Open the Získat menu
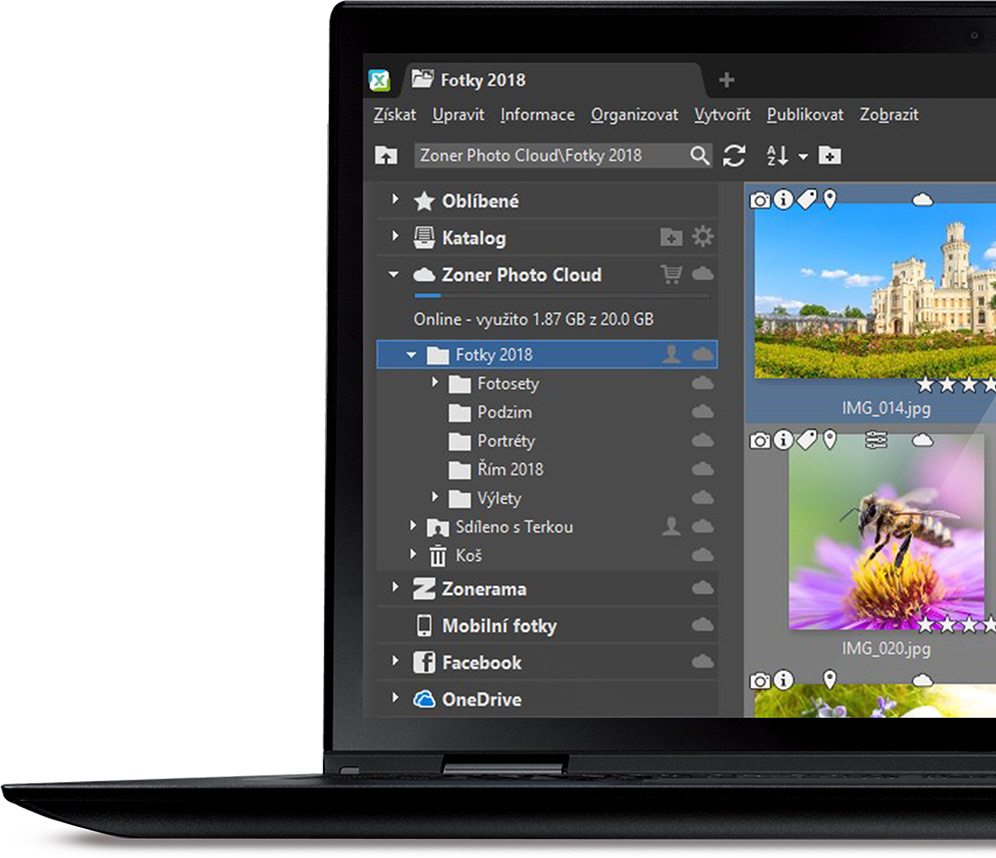The image size is (996, 858). click(x=394, y=115)
